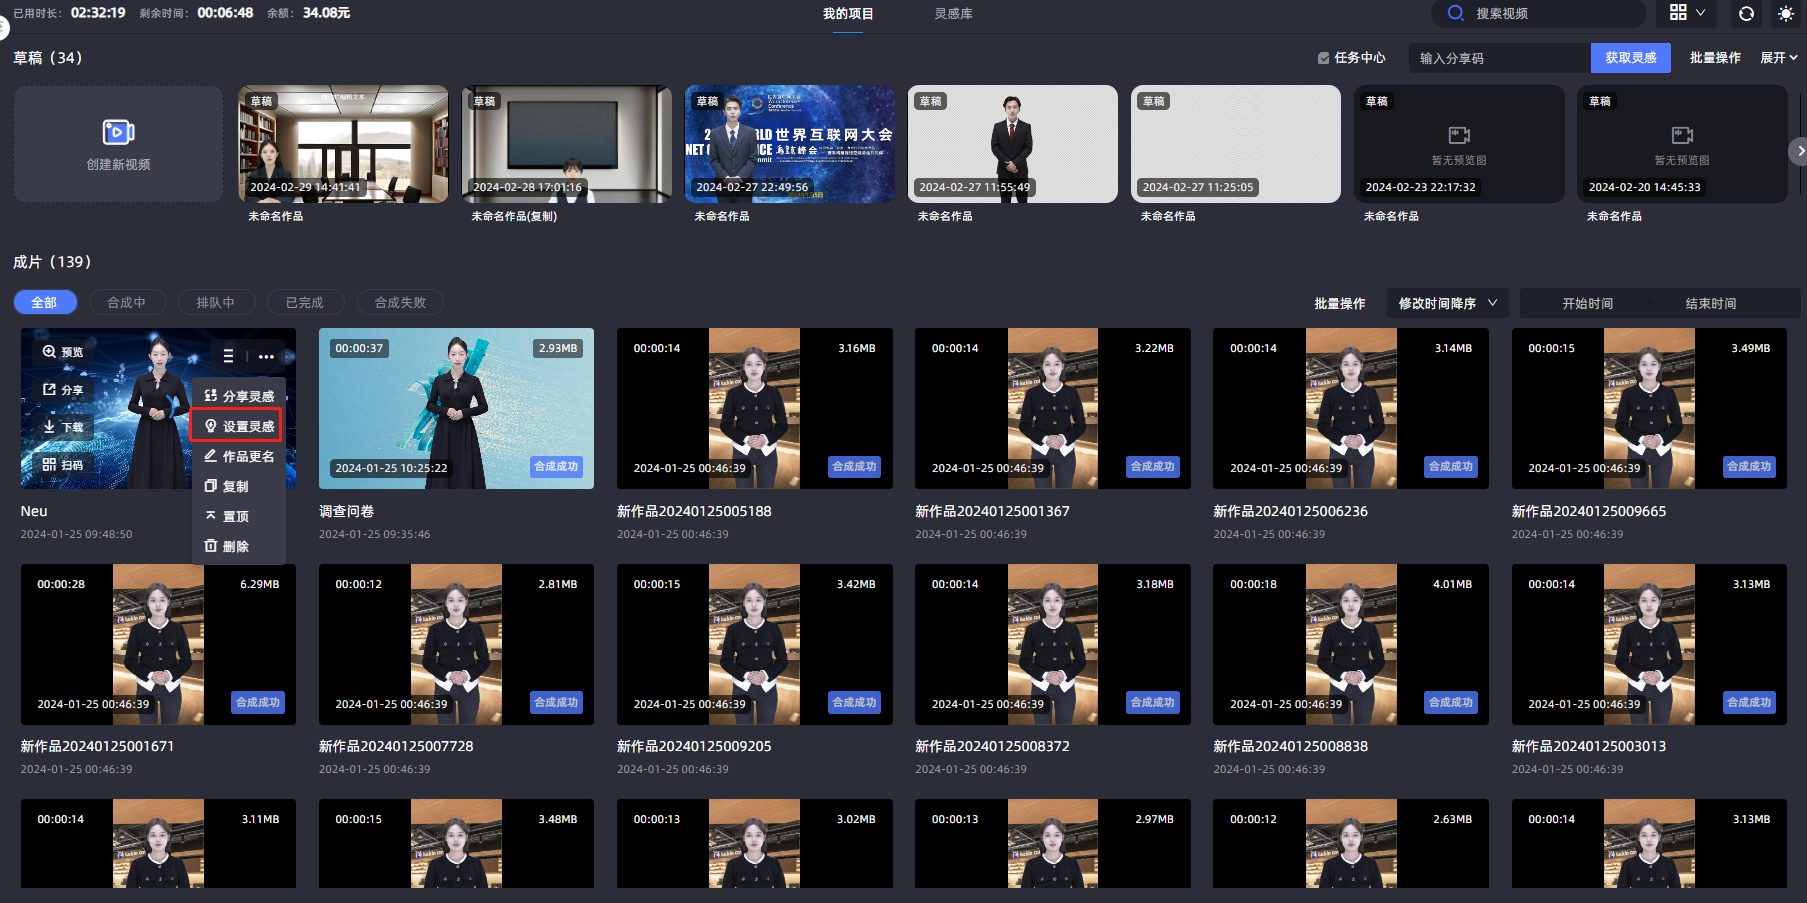Click 批量操作 in the 成片 section
The height and width of the screenshot is (903, 1807).
pyautogui.click(x=1339, y=303)
